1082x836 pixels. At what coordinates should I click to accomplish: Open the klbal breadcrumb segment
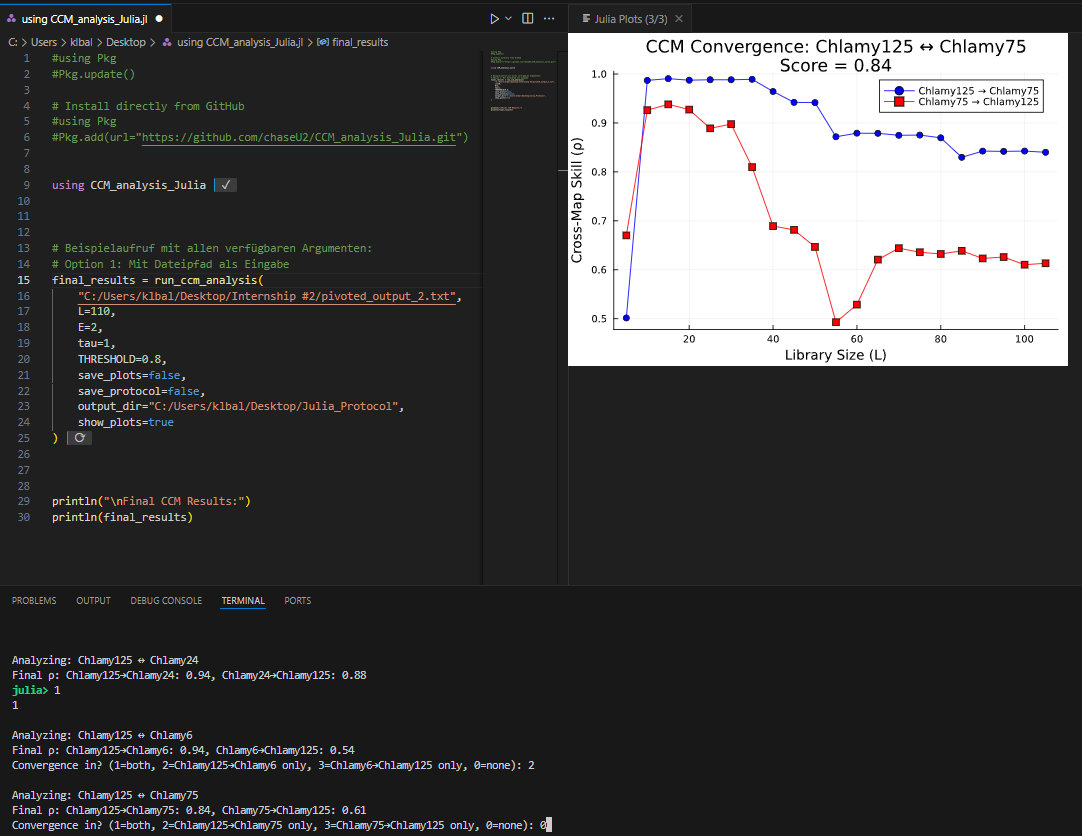coord(81,42)
